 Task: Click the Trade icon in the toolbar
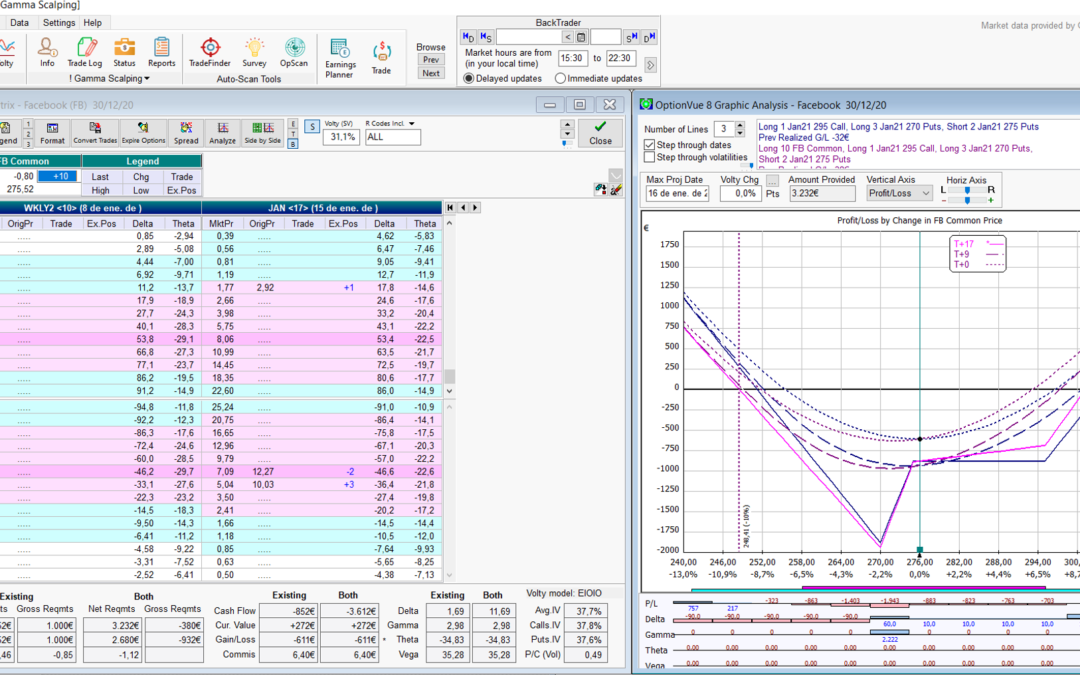click(x=381, y=58)
